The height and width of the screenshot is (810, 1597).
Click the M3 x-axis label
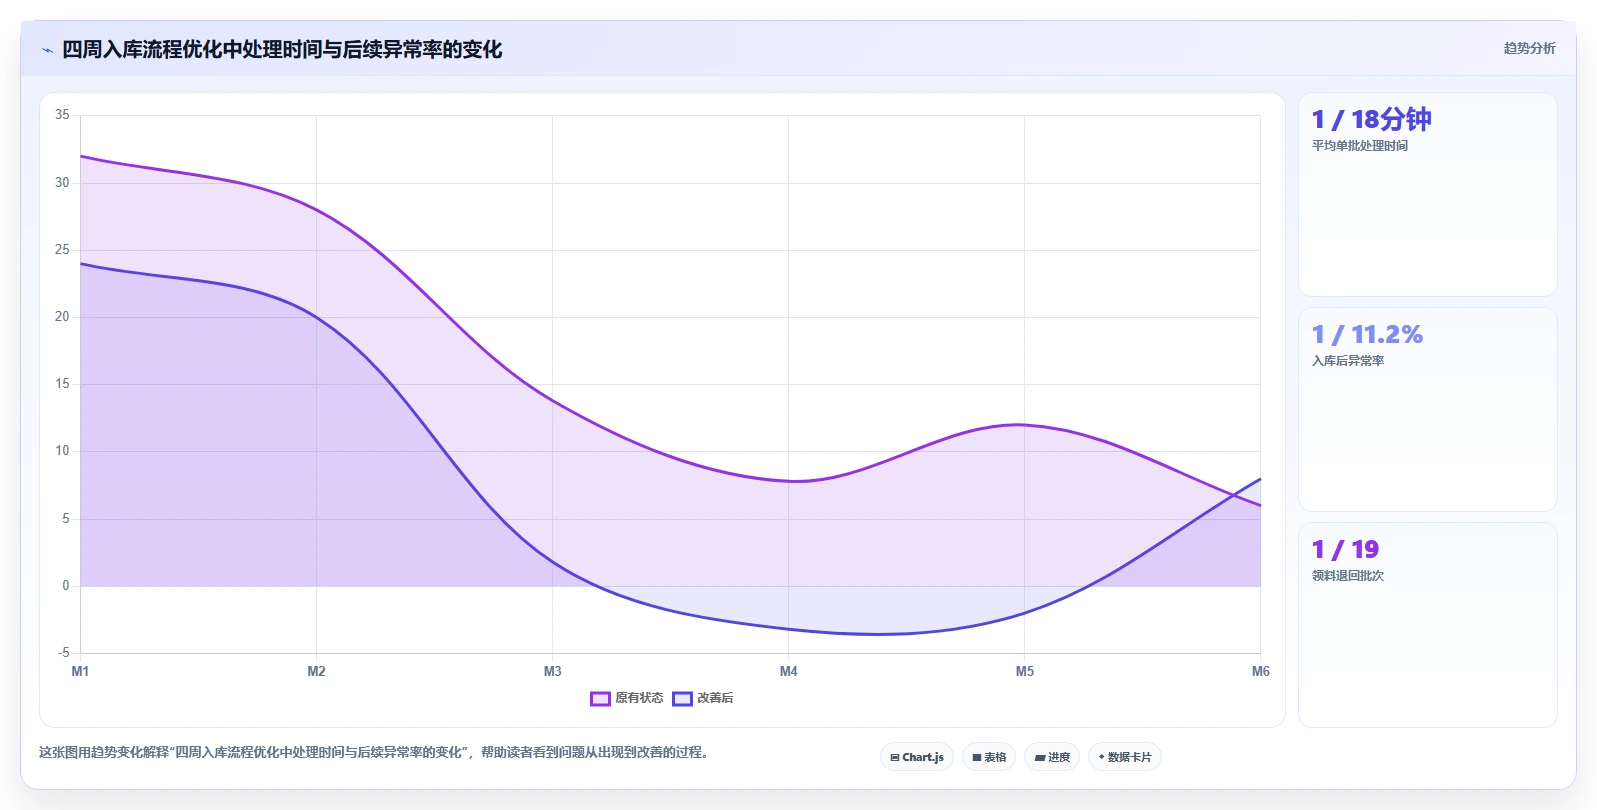pyautogui.click(x=552, y=671)
